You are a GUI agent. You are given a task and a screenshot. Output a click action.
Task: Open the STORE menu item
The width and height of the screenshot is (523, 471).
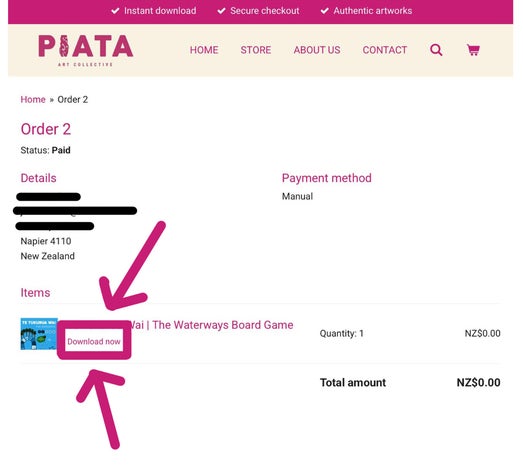click(255, 50)
